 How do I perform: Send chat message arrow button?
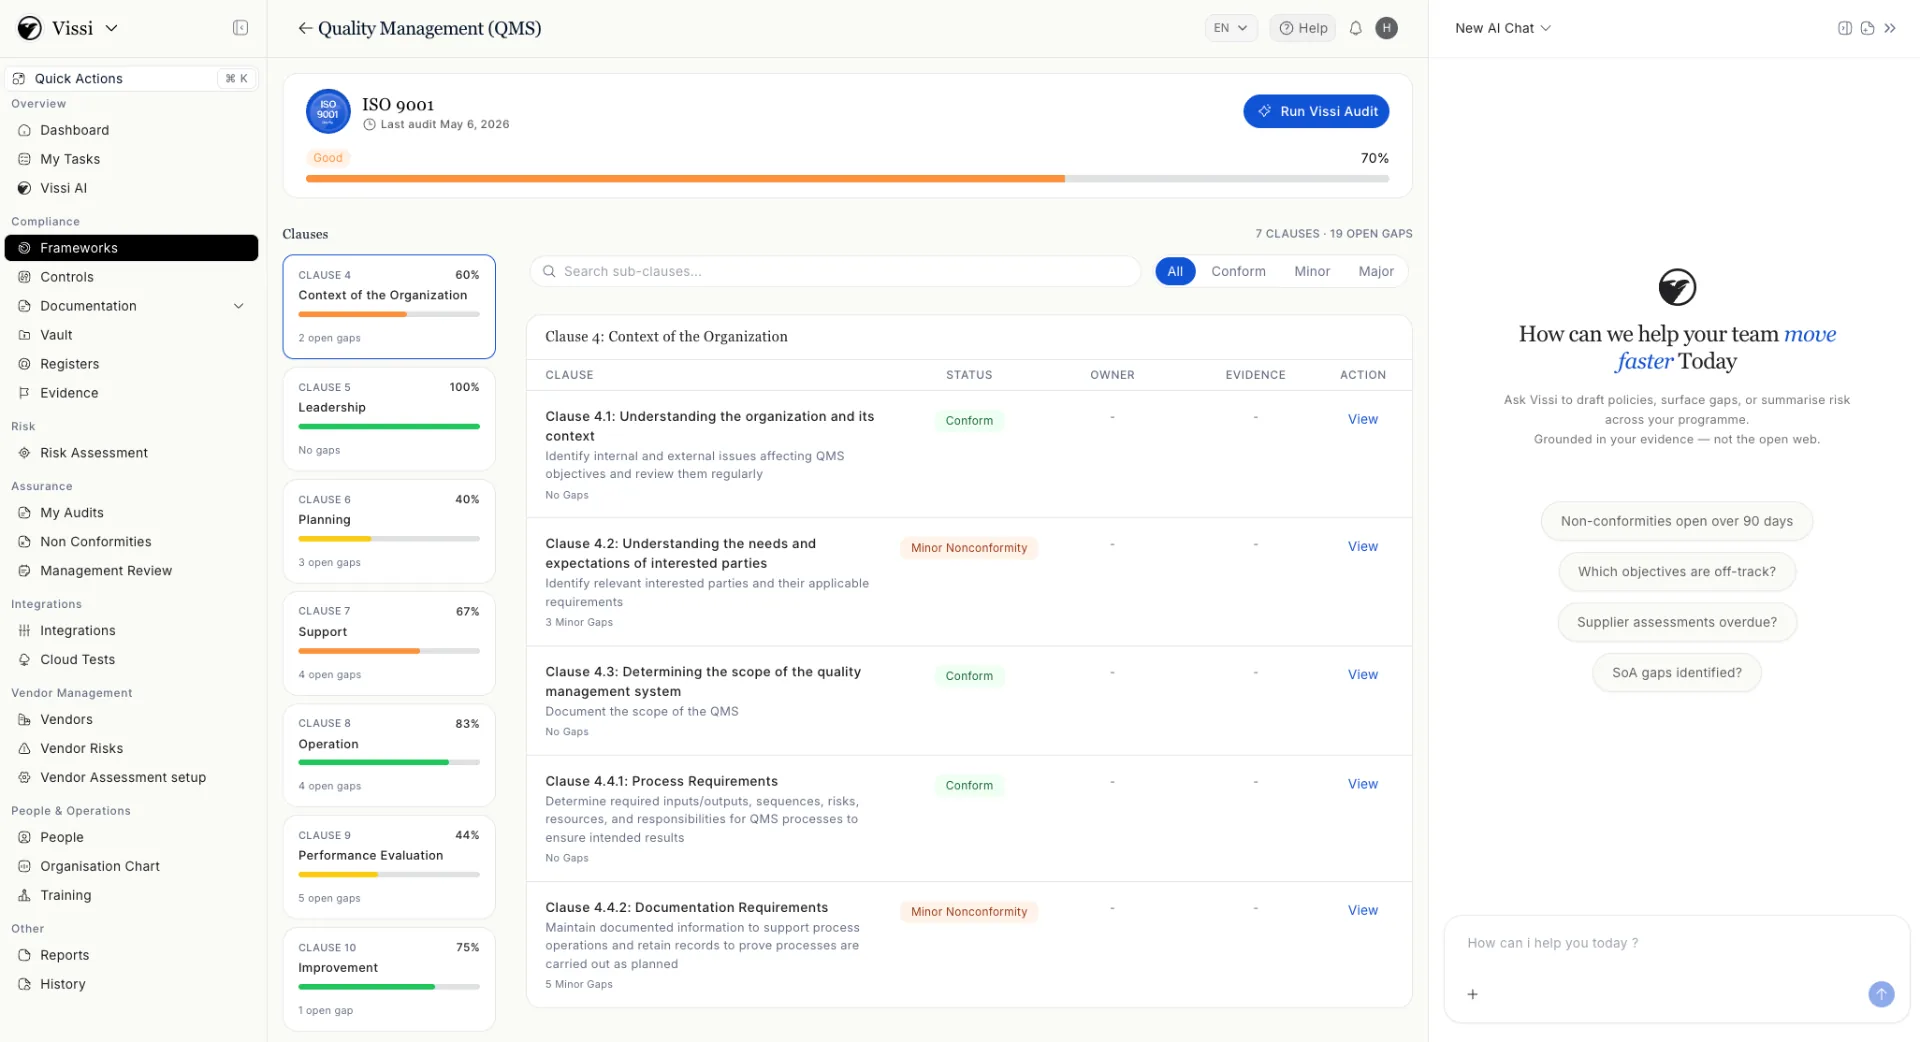point(1881,994)
